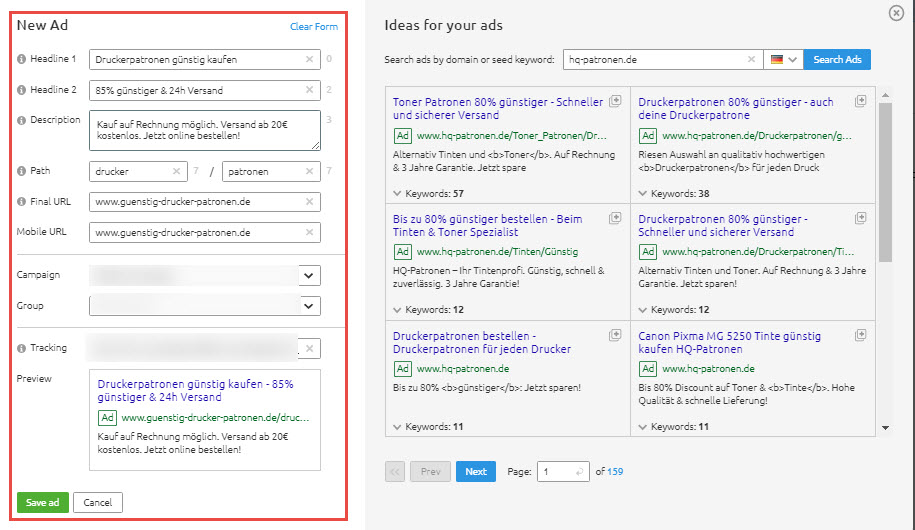This screenshot has height=530, width=915.
Task: Click the Prev page button
Action: point(431,472)
